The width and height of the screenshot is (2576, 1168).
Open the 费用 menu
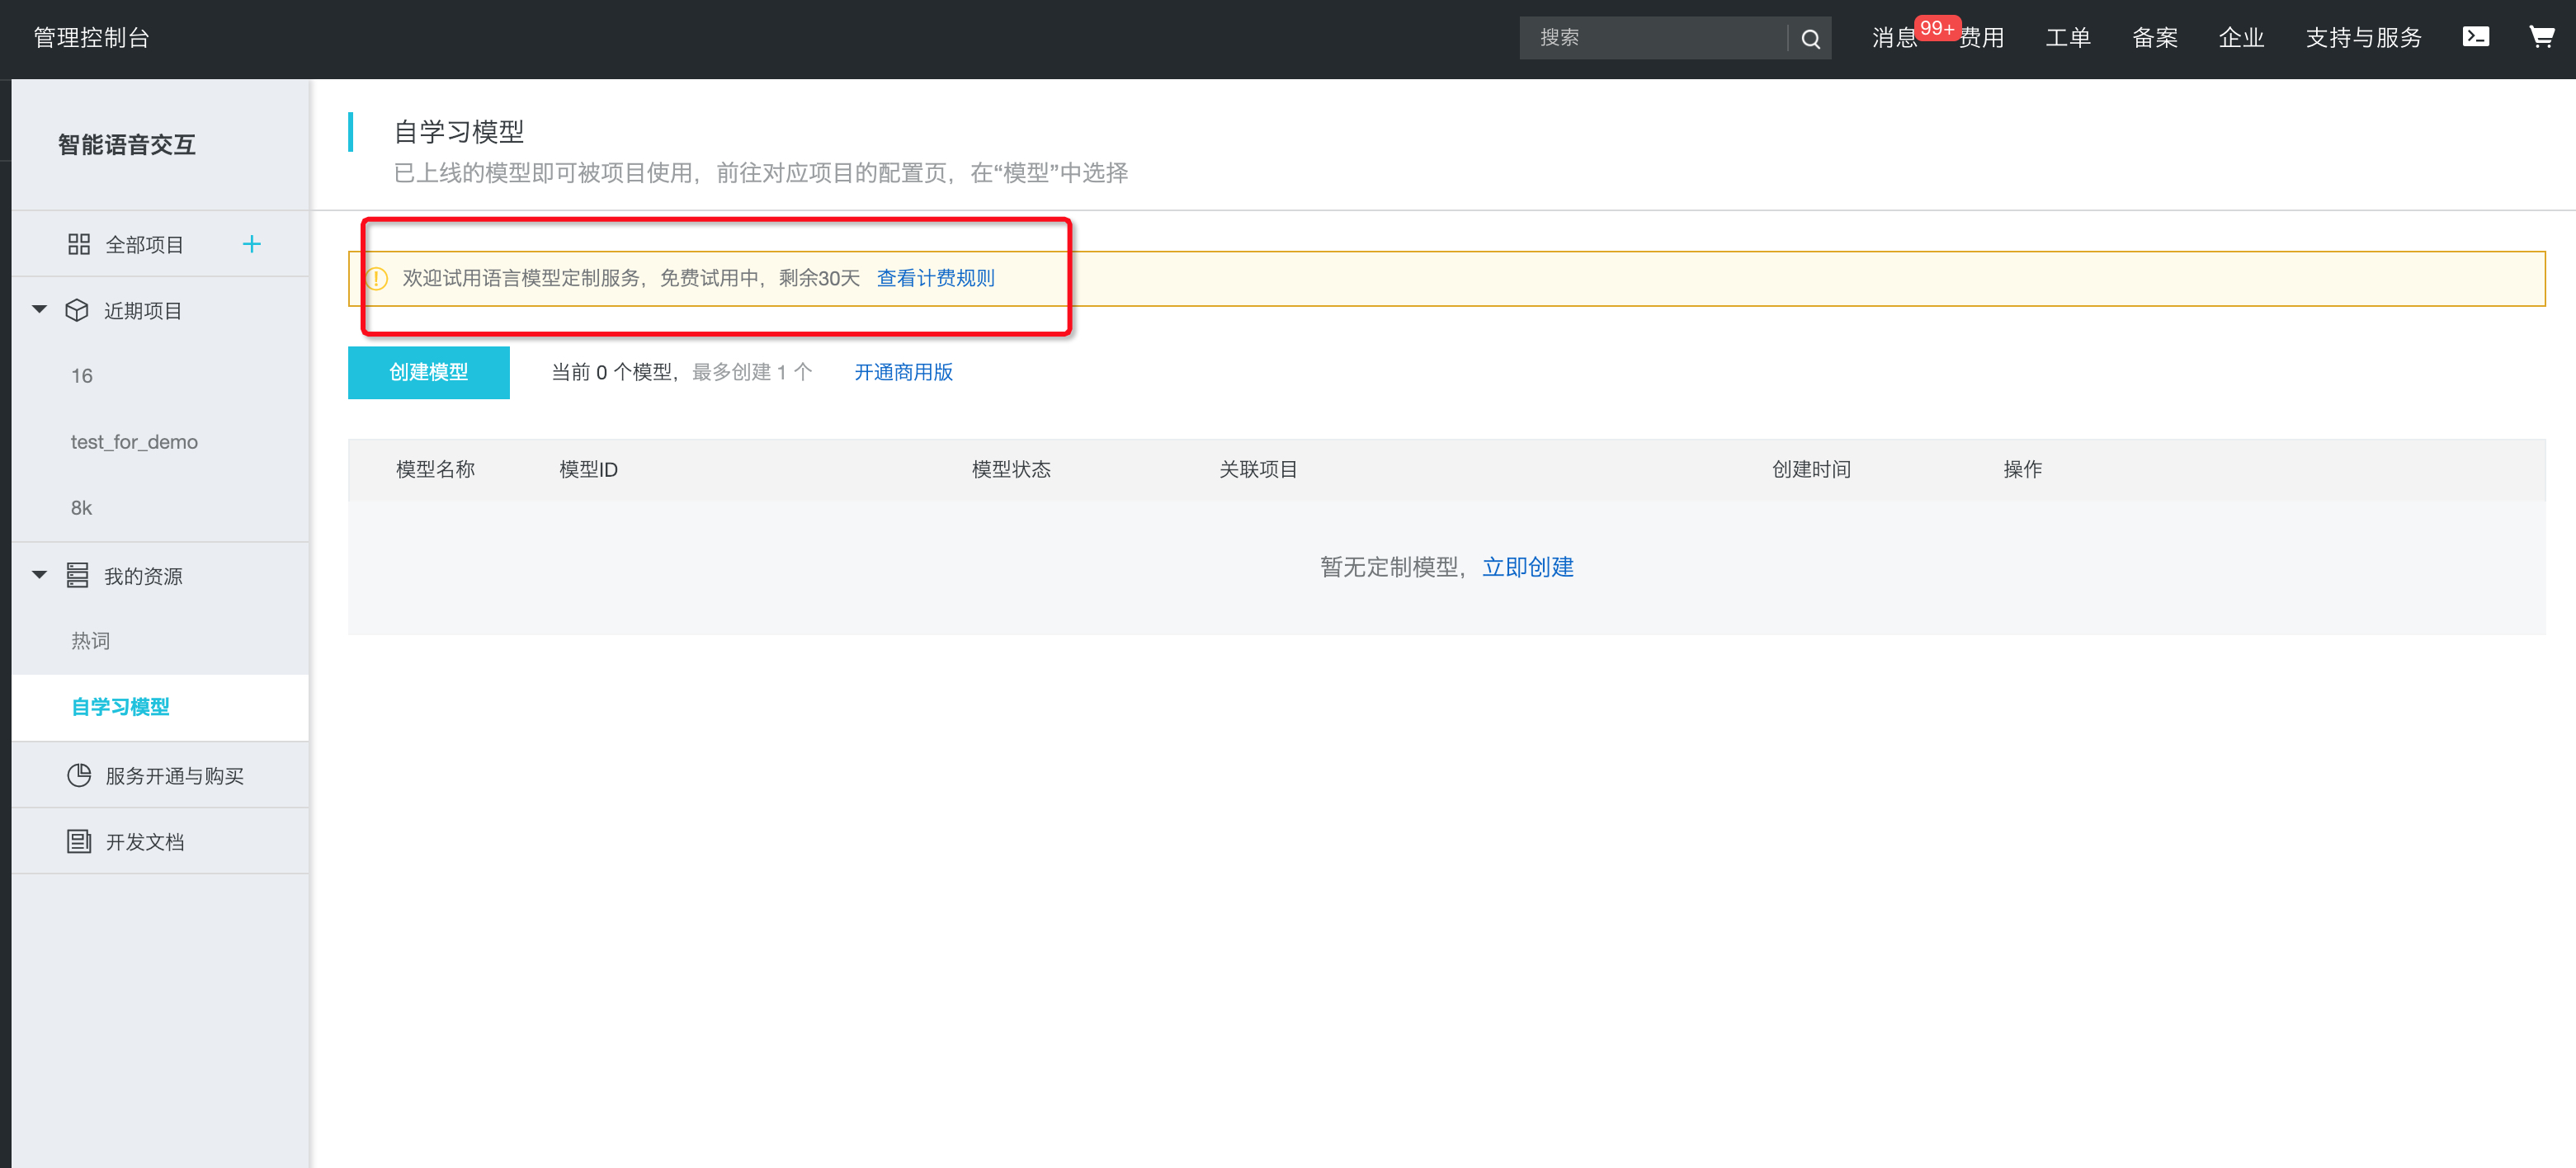1982,38
